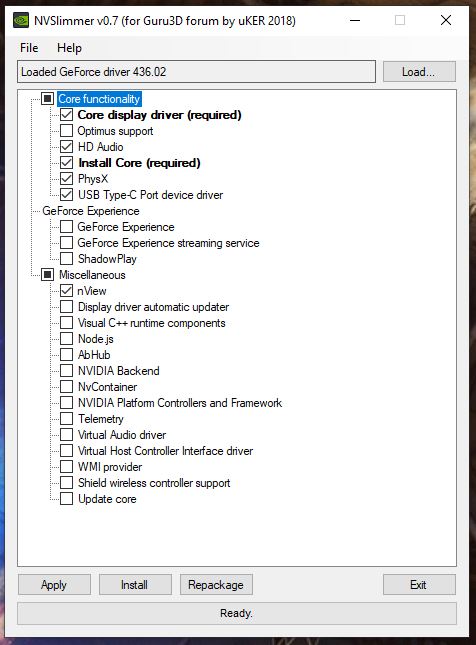This screenshot has width=476, height=645.
Task: Click the Ready status bar
Action: (x=237, y=613)
